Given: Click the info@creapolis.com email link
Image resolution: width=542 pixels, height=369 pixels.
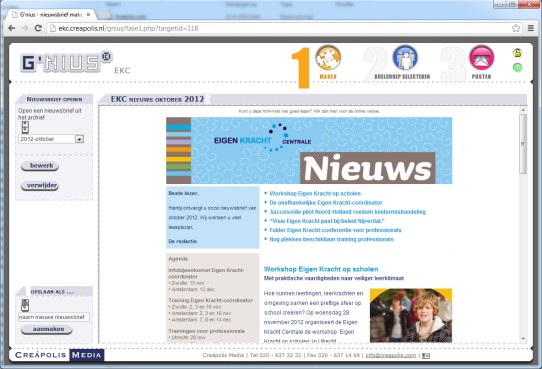Looking at the screenshot, I should coord(391,355).
